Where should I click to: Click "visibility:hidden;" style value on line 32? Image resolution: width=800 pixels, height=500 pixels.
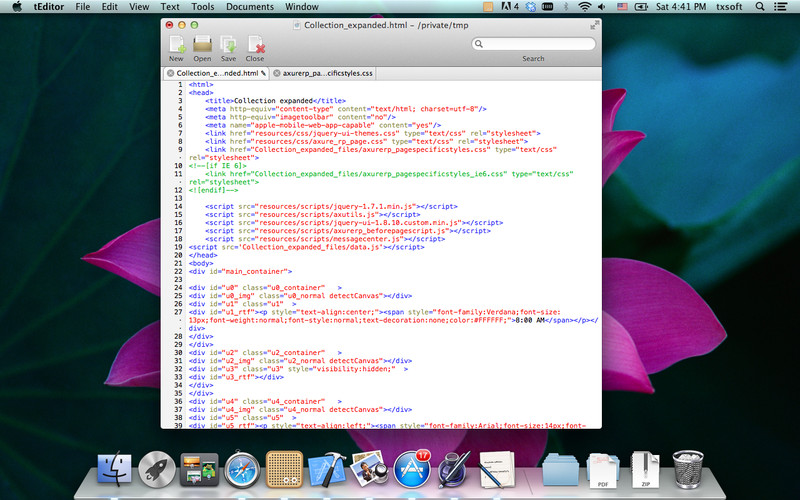point(354,369)
